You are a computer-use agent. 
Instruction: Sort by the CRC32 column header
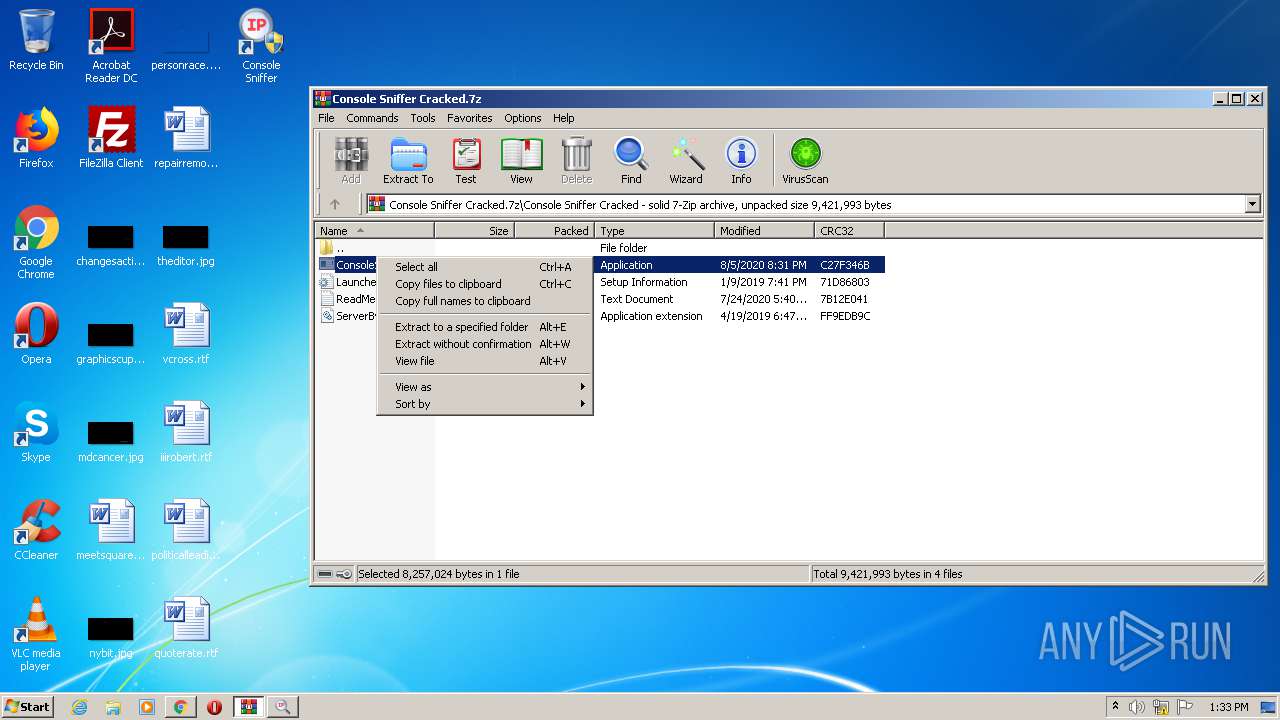click(x=849, y=231)
